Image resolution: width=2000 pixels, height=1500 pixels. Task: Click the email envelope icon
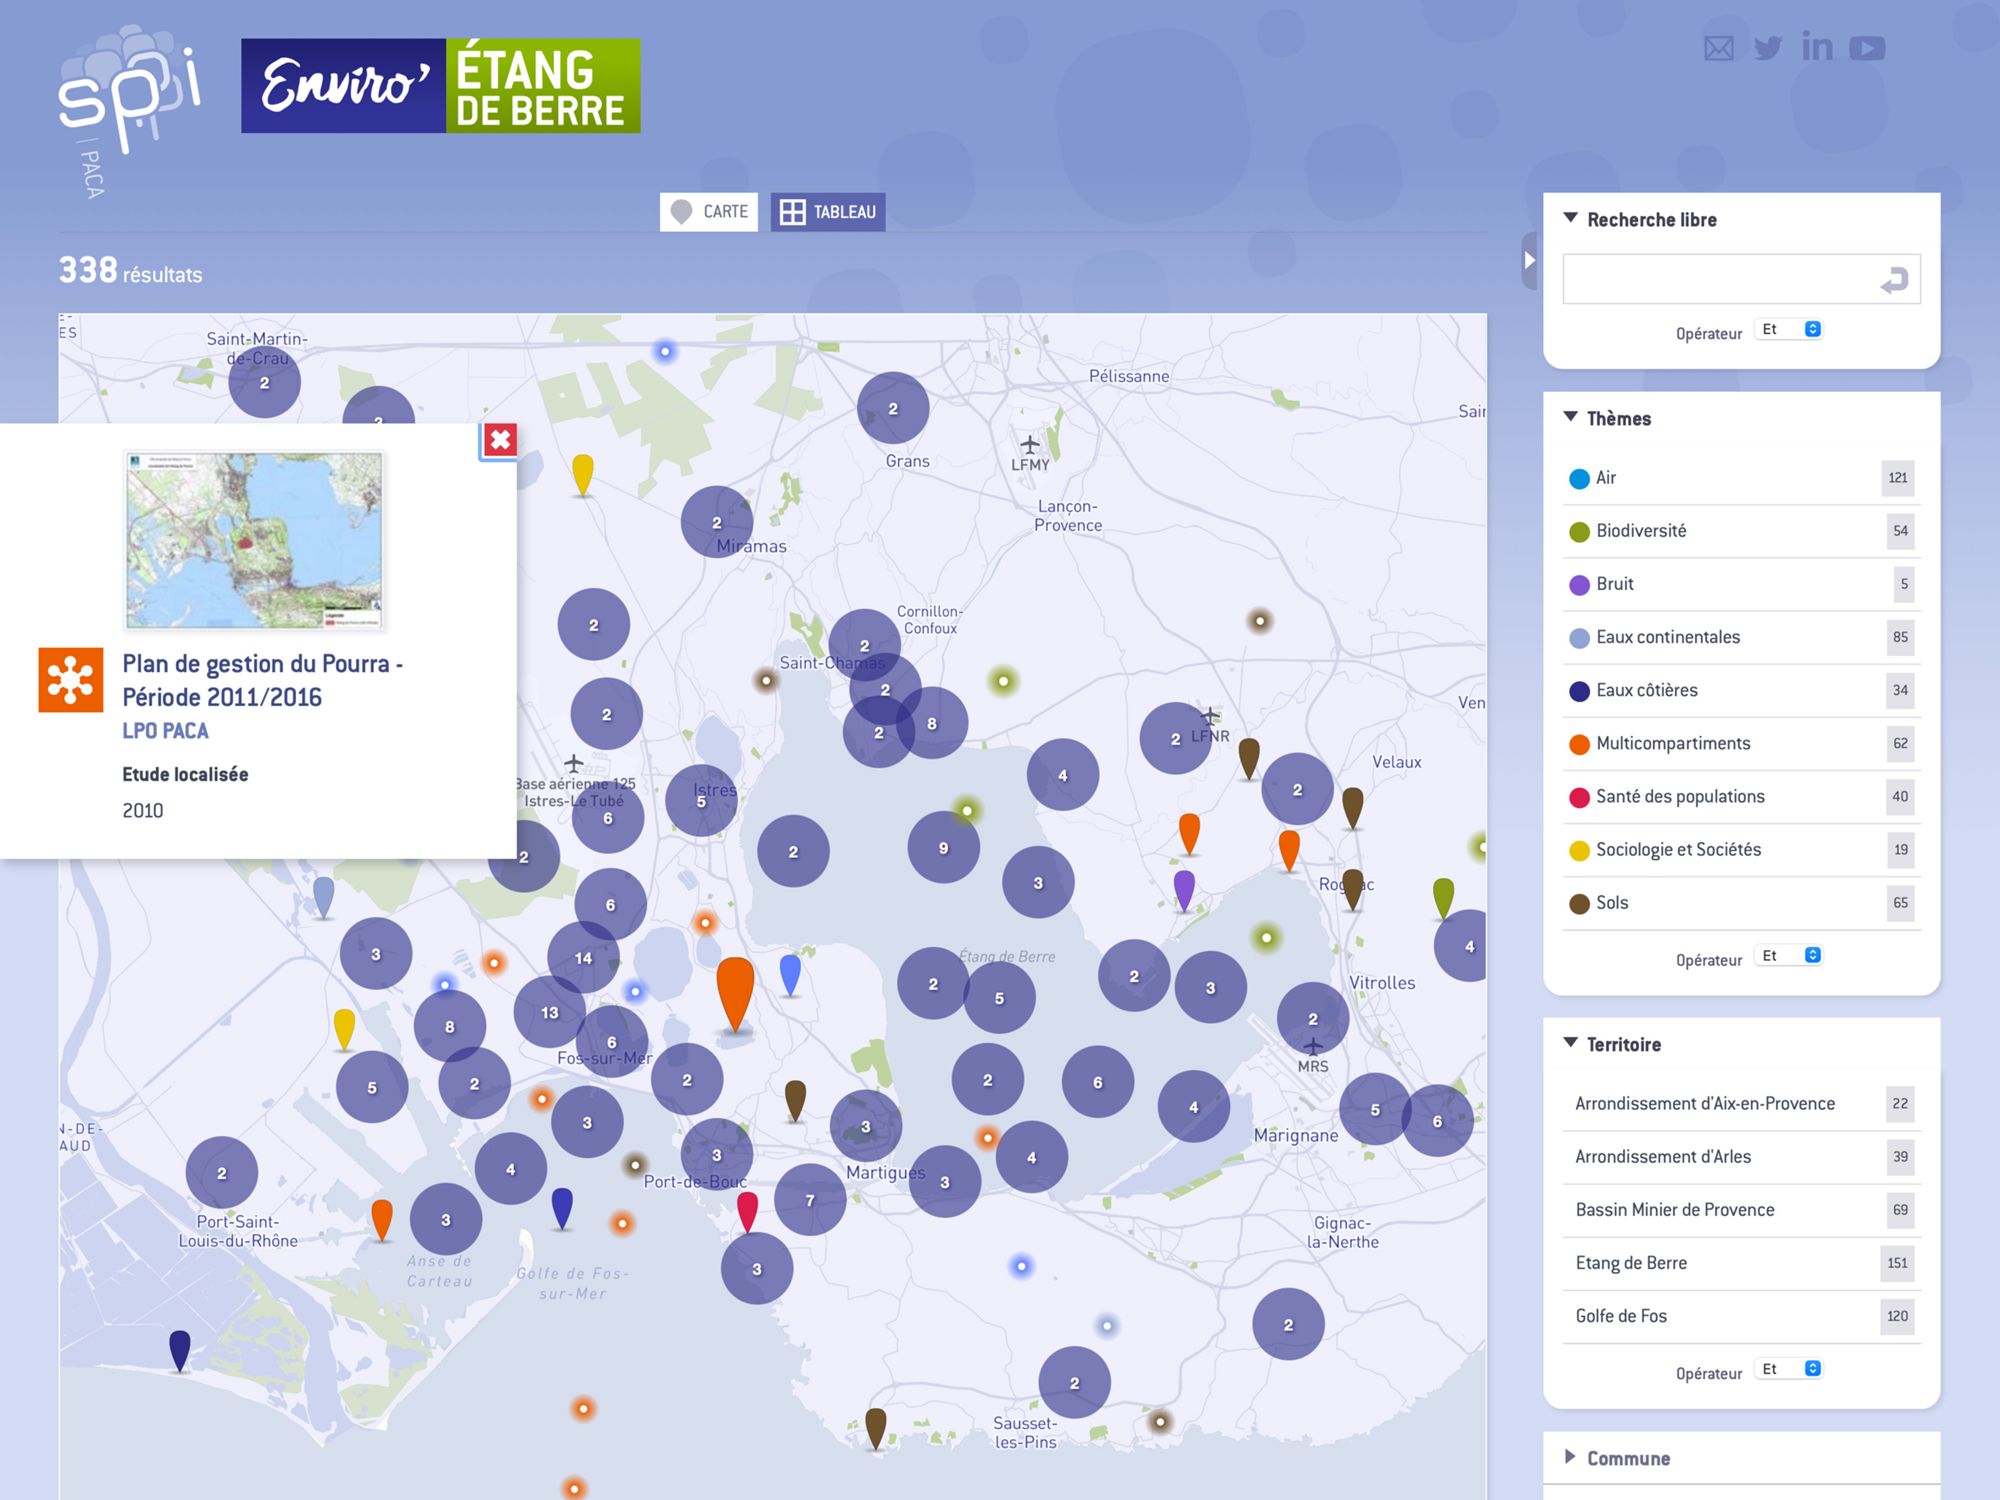[x=1718, y=48]
